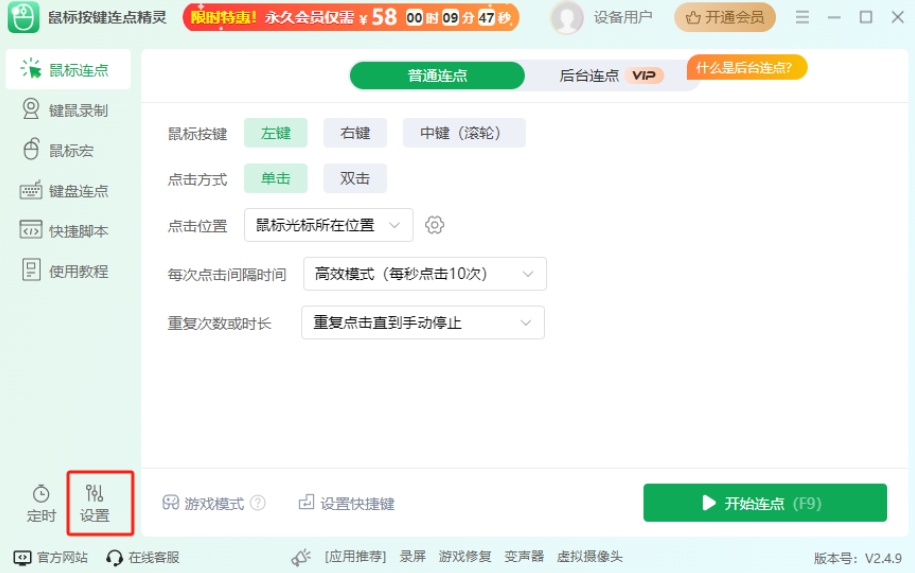Open the hamburger menu icon

pos(802,18)
